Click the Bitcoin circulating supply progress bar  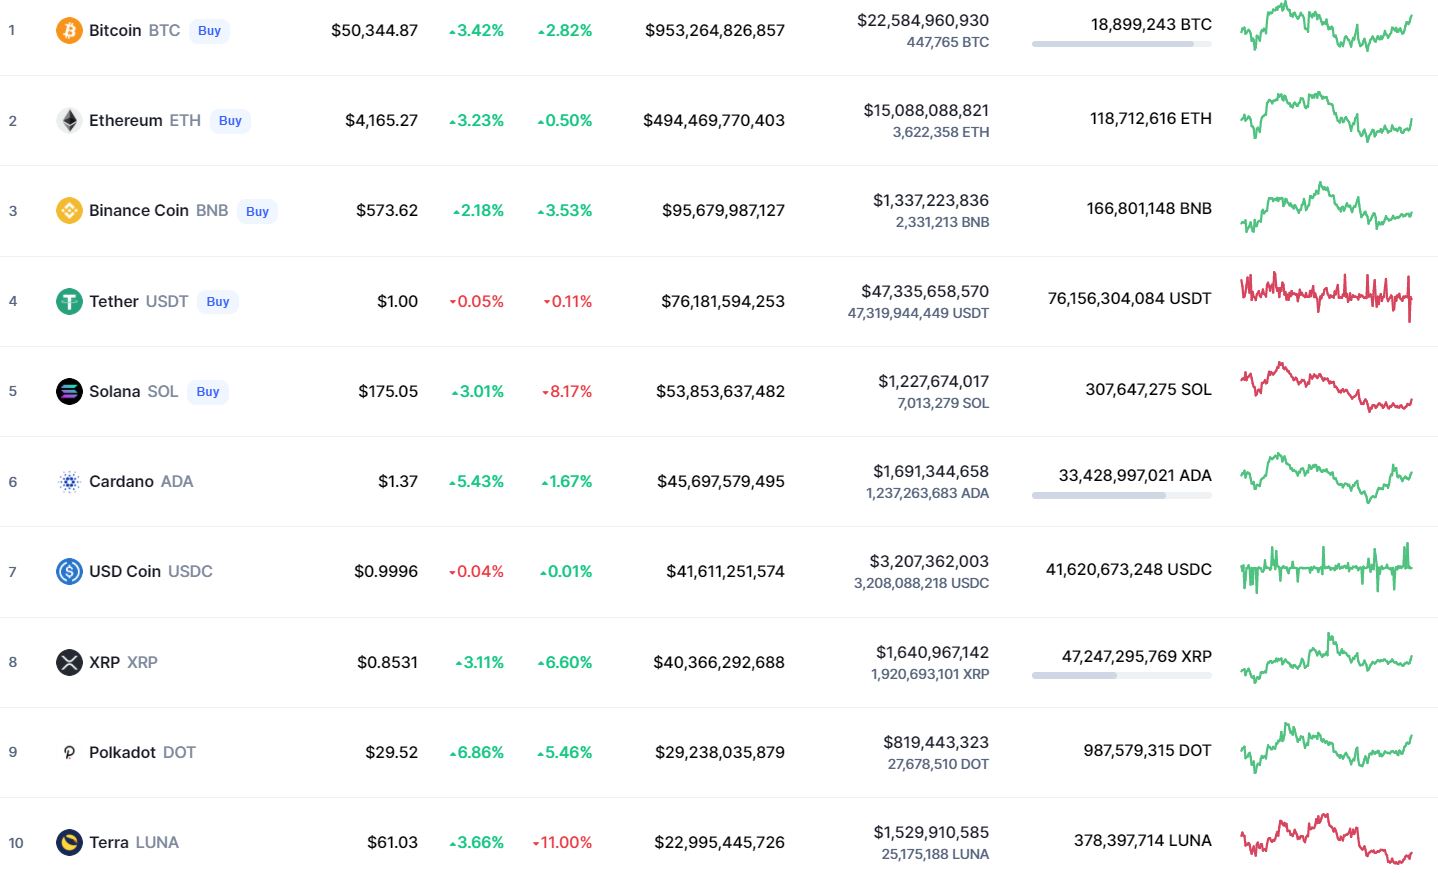pyautogui.click(x=1121, y=44)
